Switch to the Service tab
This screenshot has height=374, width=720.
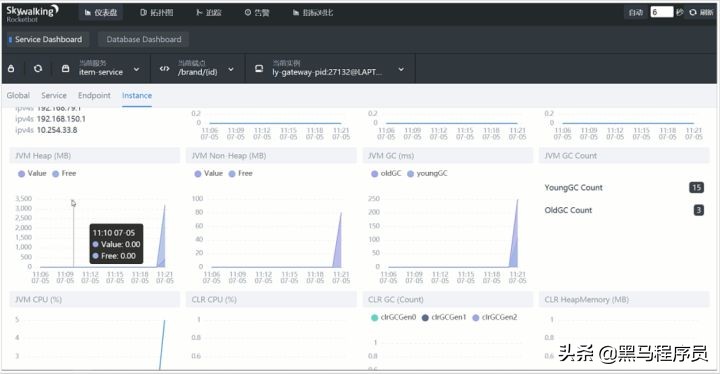pos(54,96)
